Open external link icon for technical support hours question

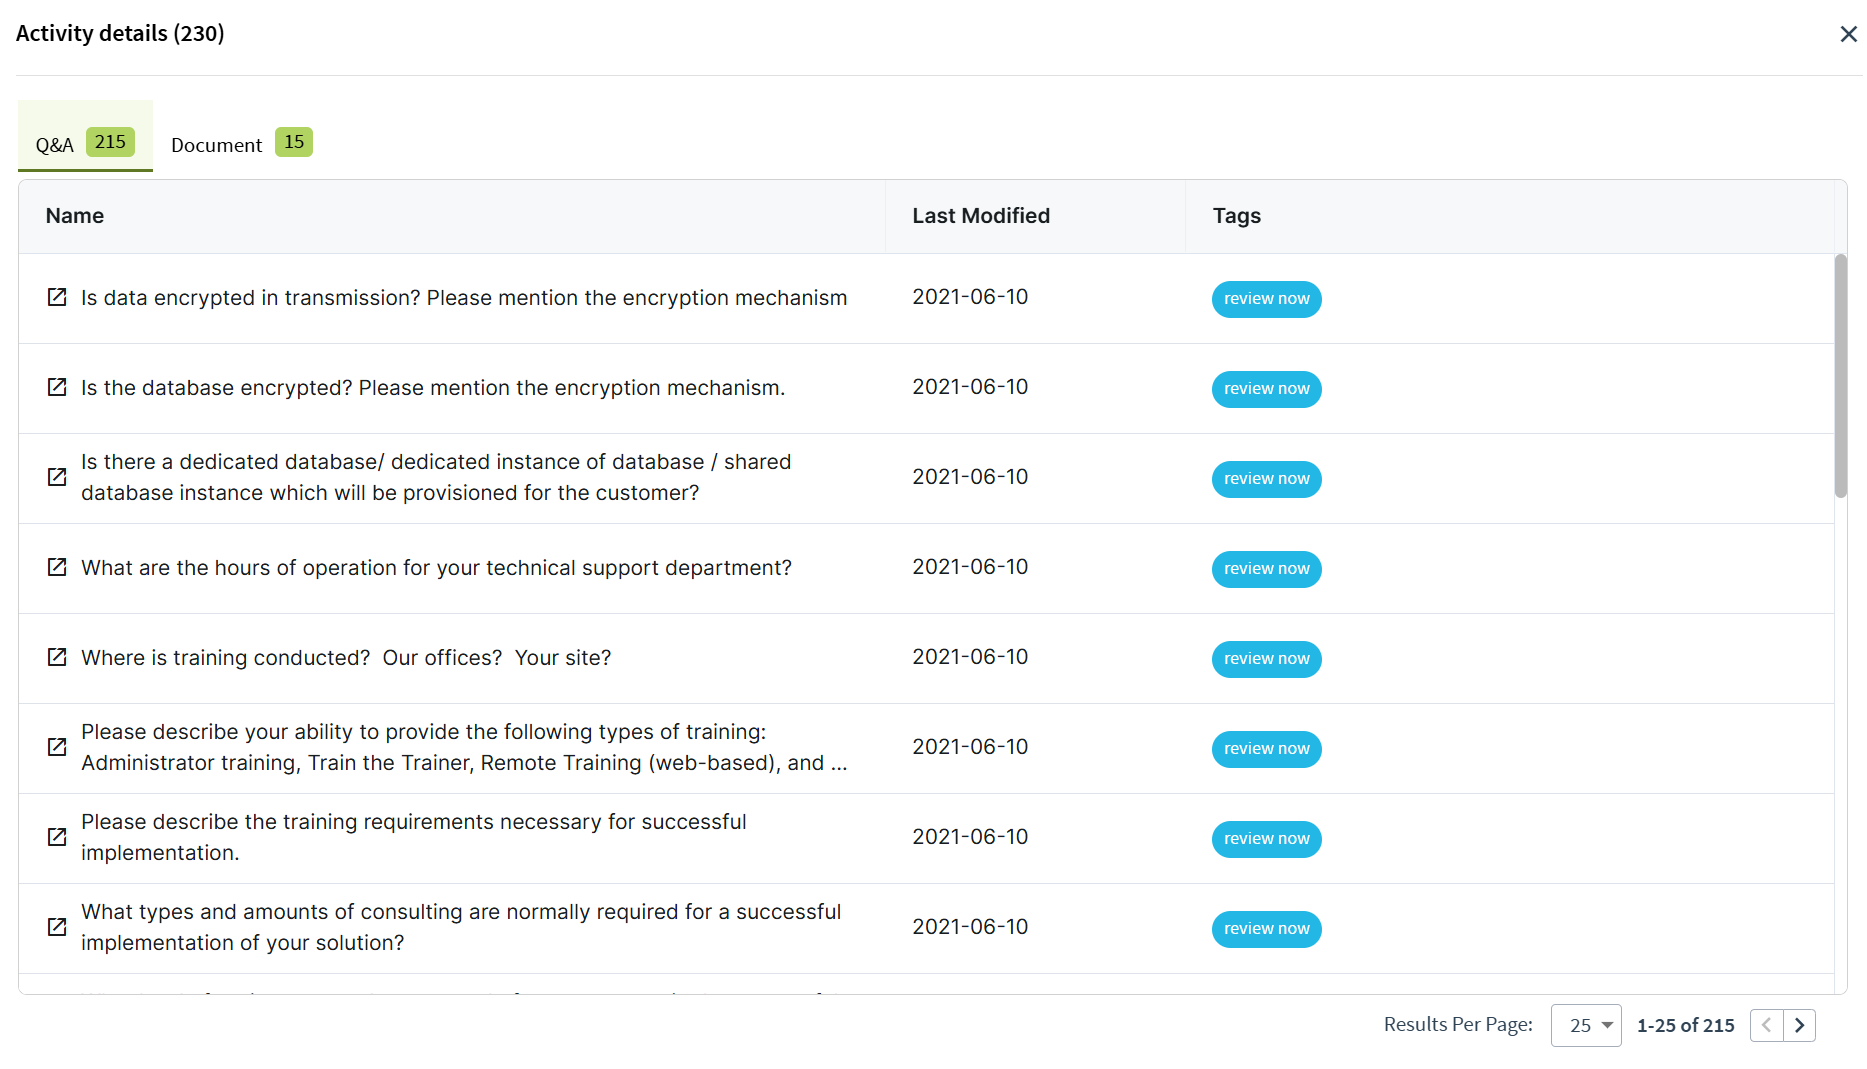coord(57,568)
